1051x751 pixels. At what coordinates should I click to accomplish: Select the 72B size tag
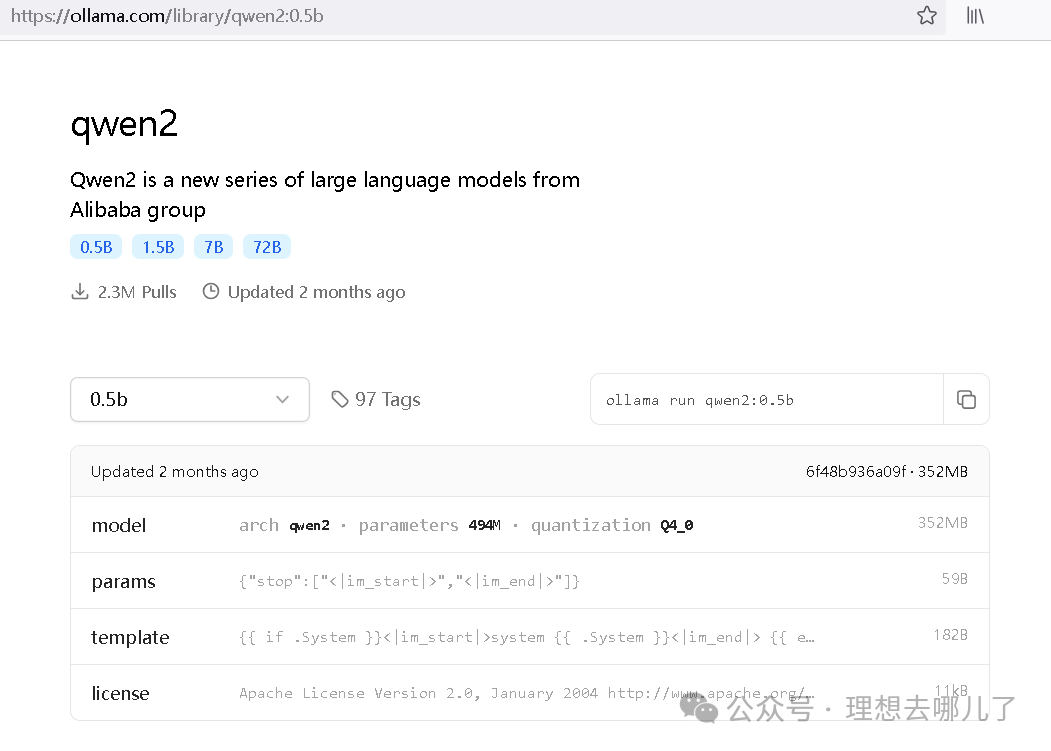[x=267, y=247]
